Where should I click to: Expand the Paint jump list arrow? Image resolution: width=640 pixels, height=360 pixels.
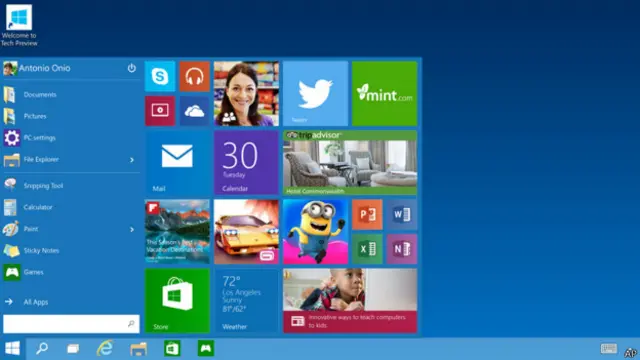point(132,229)
